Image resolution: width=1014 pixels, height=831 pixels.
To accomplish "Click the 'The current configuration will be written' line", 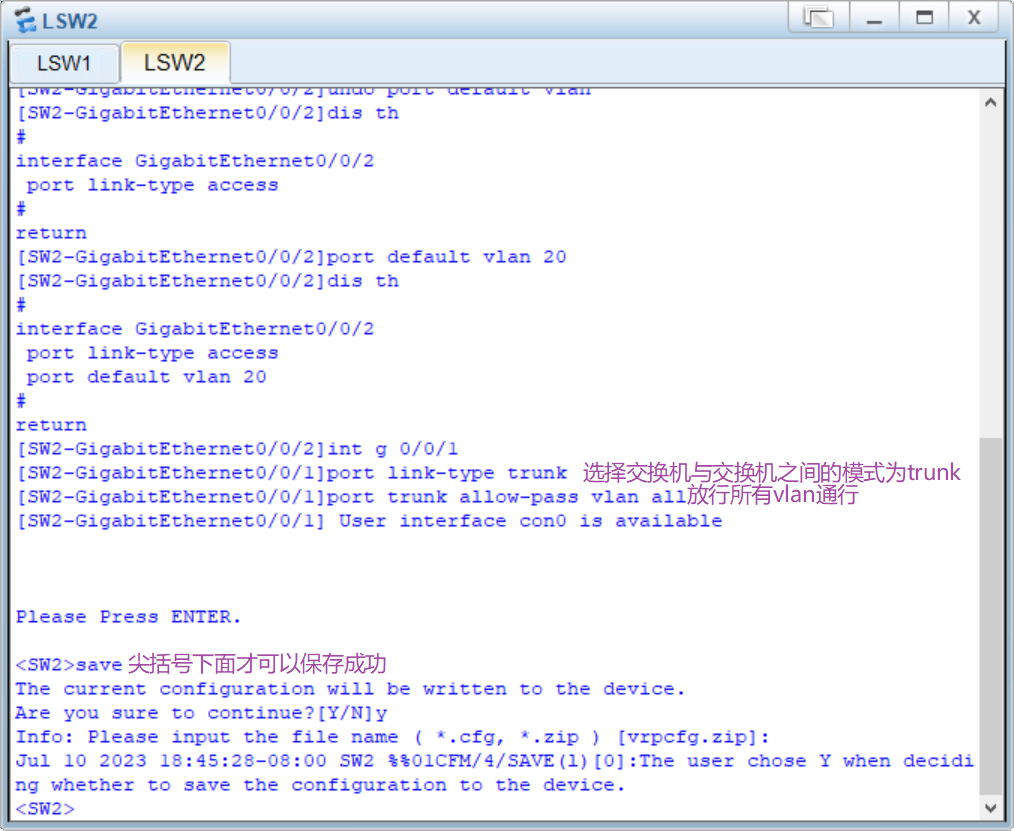I will [x=350, y=689].
